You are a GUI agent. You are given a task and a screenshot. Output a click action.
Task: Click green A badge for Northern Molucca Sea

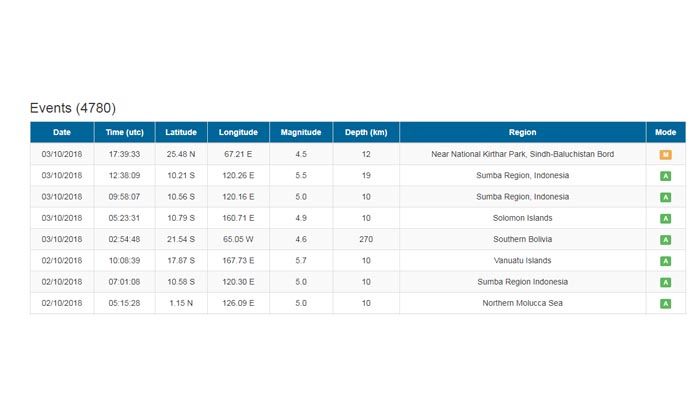tap(665, 303)
